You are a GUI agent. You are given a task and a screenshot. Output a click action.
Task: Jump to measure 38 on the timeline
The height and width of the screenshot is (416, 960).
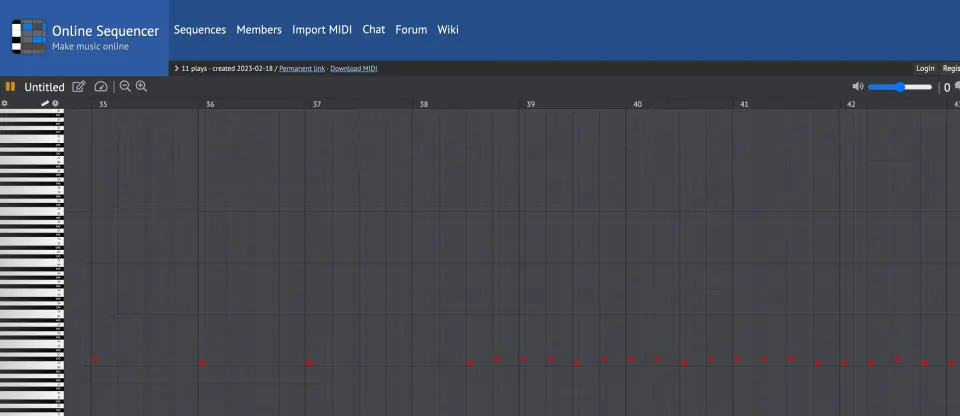click(x=424, y=104)
